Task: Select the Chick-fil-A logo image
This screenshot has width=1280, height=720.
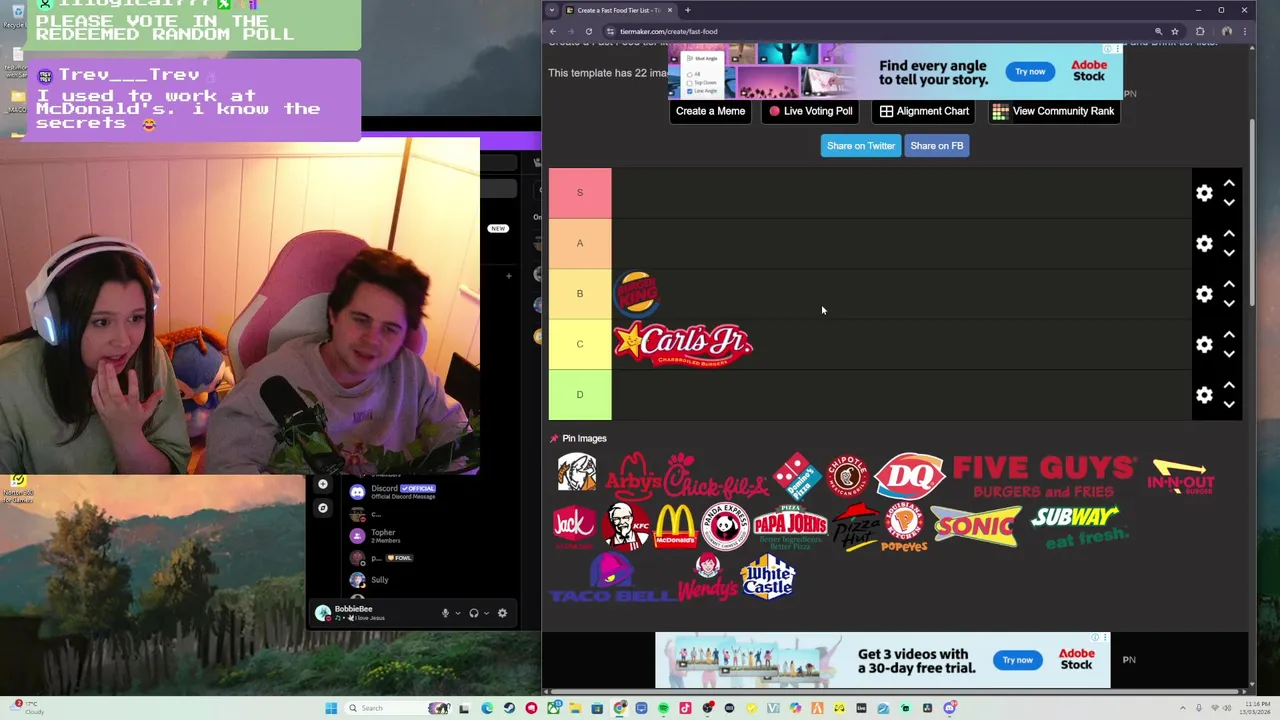Action: tap(716, 475)
